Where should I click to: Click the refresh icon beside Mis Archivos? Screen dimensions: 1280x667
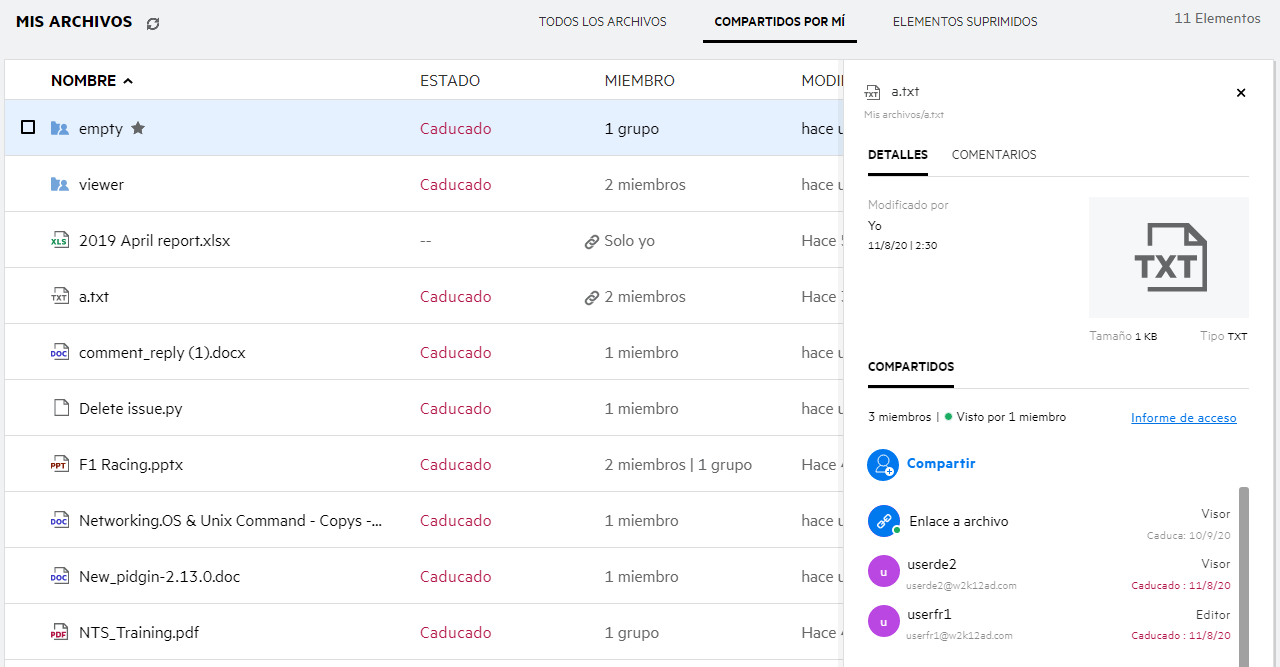click(x=153, y=23)
